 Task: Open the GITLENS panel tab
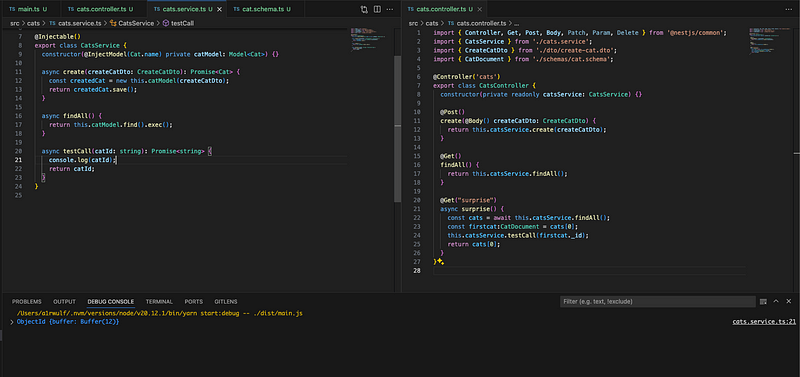pos(226,301)
